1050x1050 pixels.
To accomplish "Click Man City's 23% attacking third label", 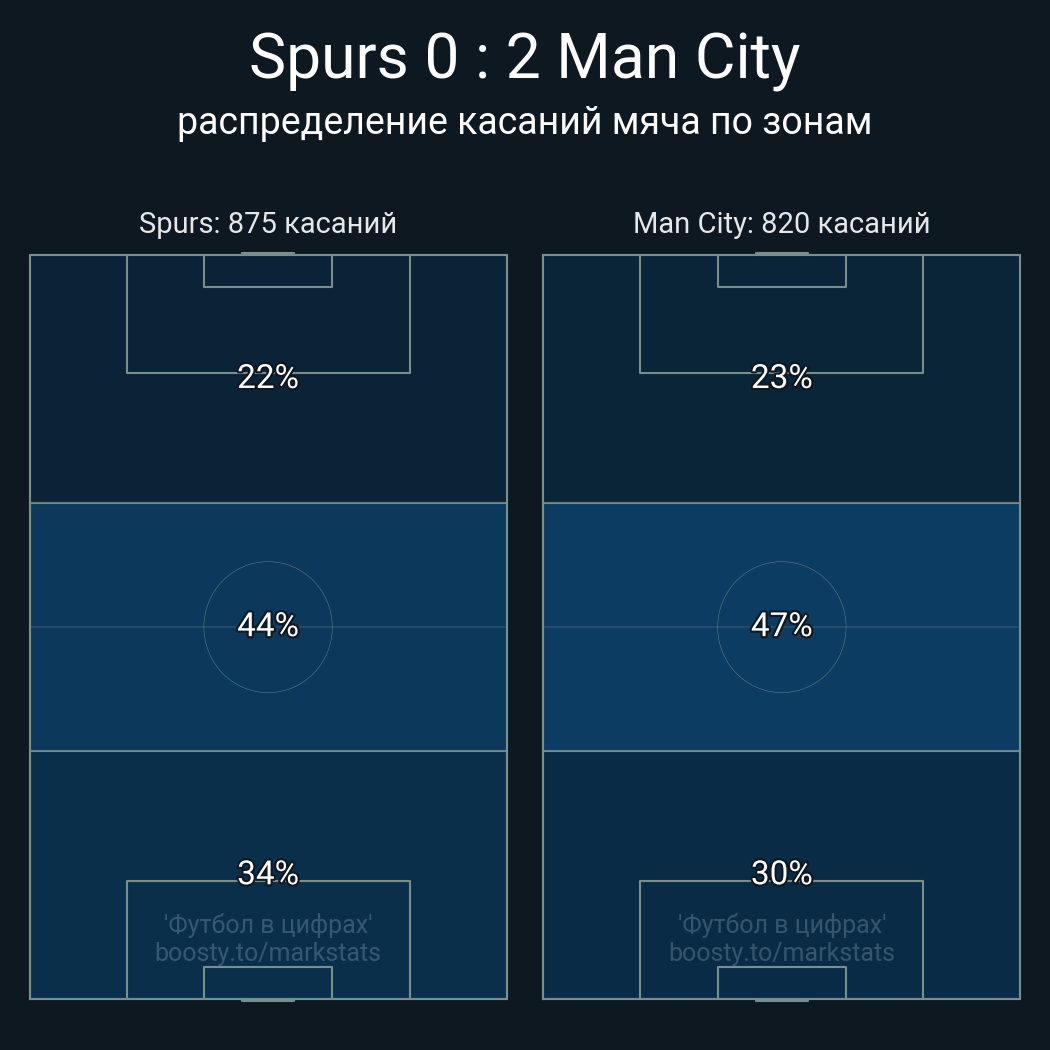I will (781, 377).
